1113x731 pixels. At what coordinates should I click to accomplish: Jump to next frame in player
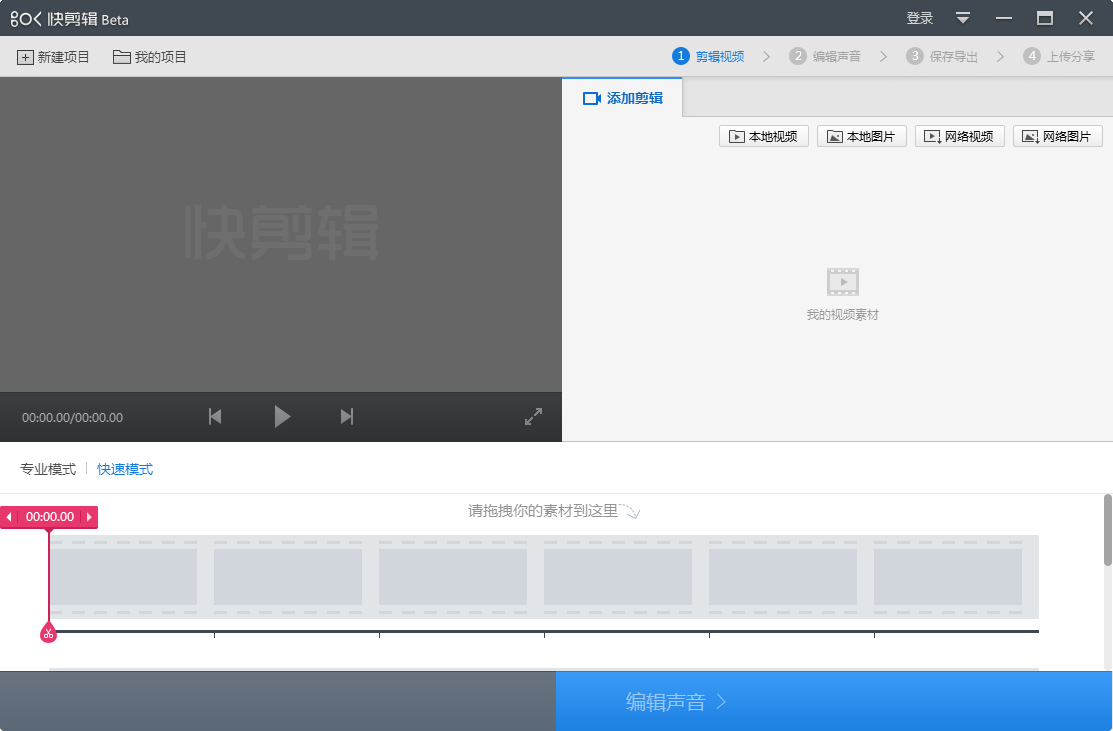pos(346,417)
